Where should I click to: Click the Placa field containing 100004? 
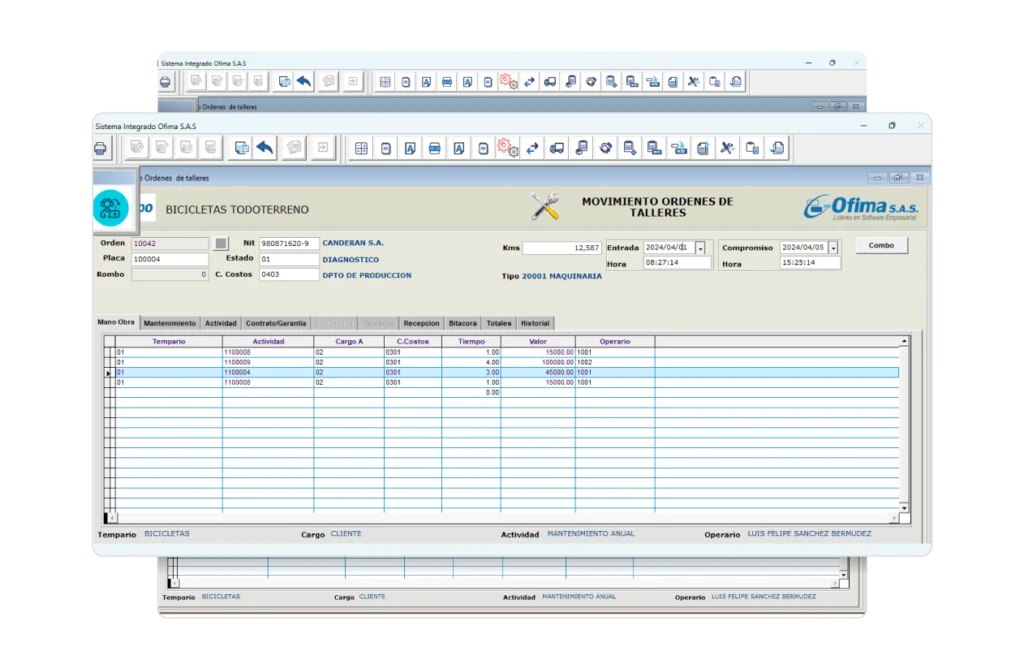pos(170,259)
